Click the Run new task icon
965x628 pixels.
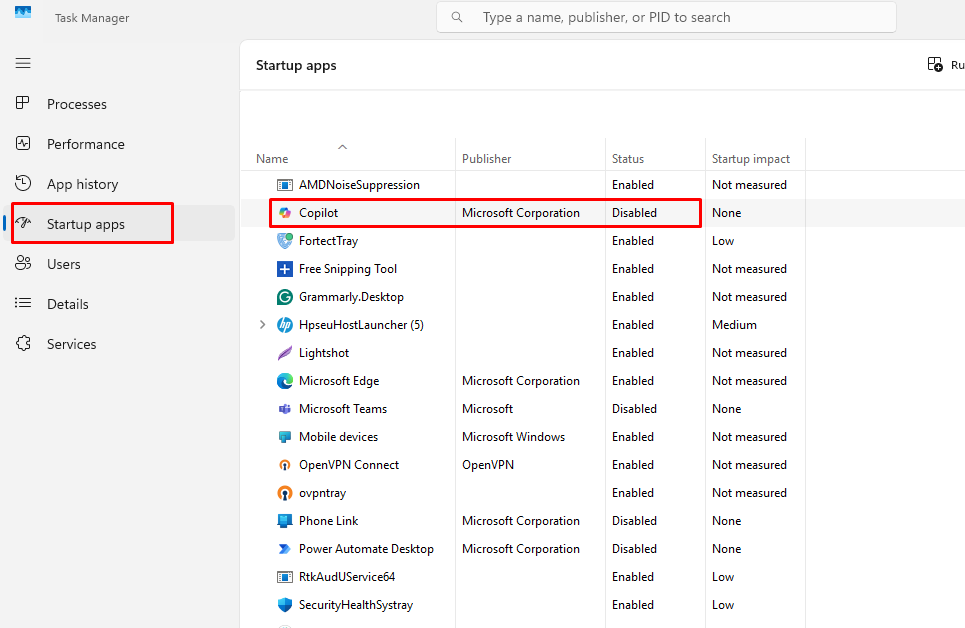tap(936, 63)
